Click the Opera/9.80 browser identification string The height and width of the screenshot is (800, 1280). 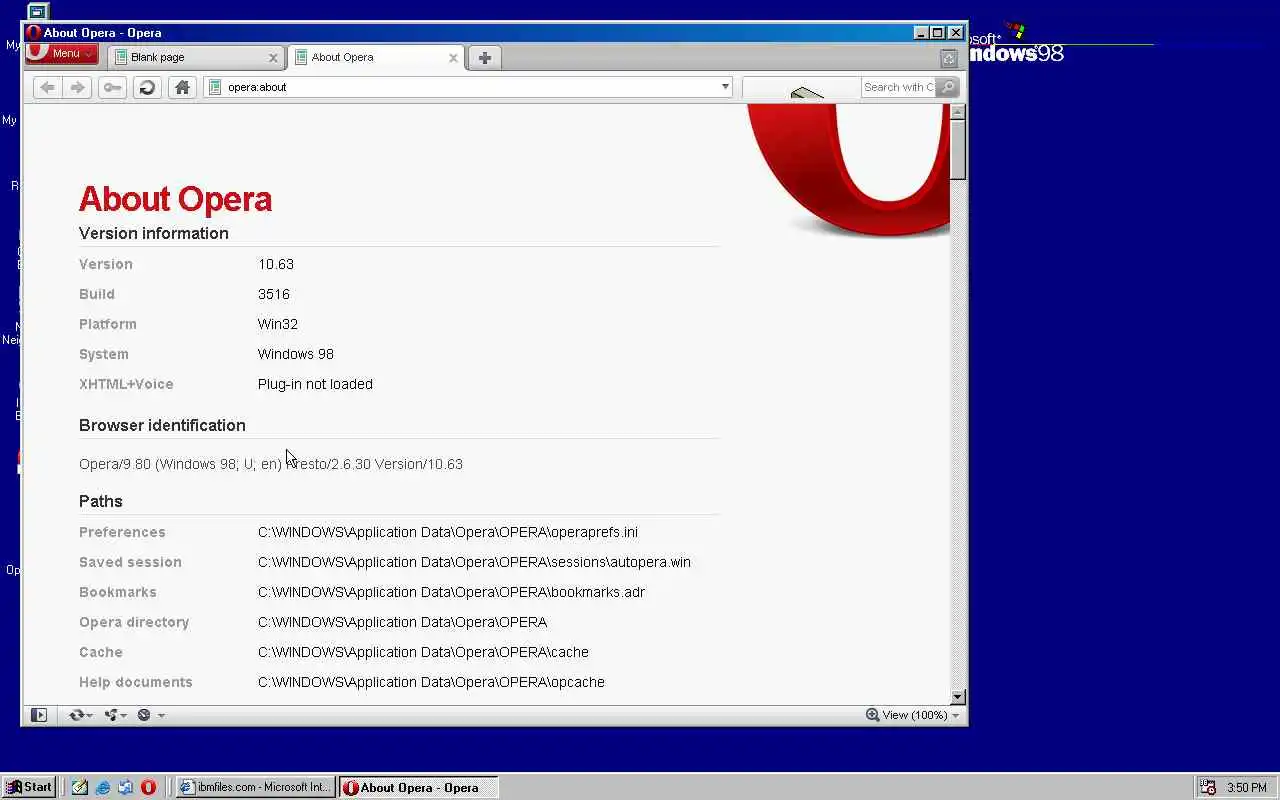pos(271,464)
